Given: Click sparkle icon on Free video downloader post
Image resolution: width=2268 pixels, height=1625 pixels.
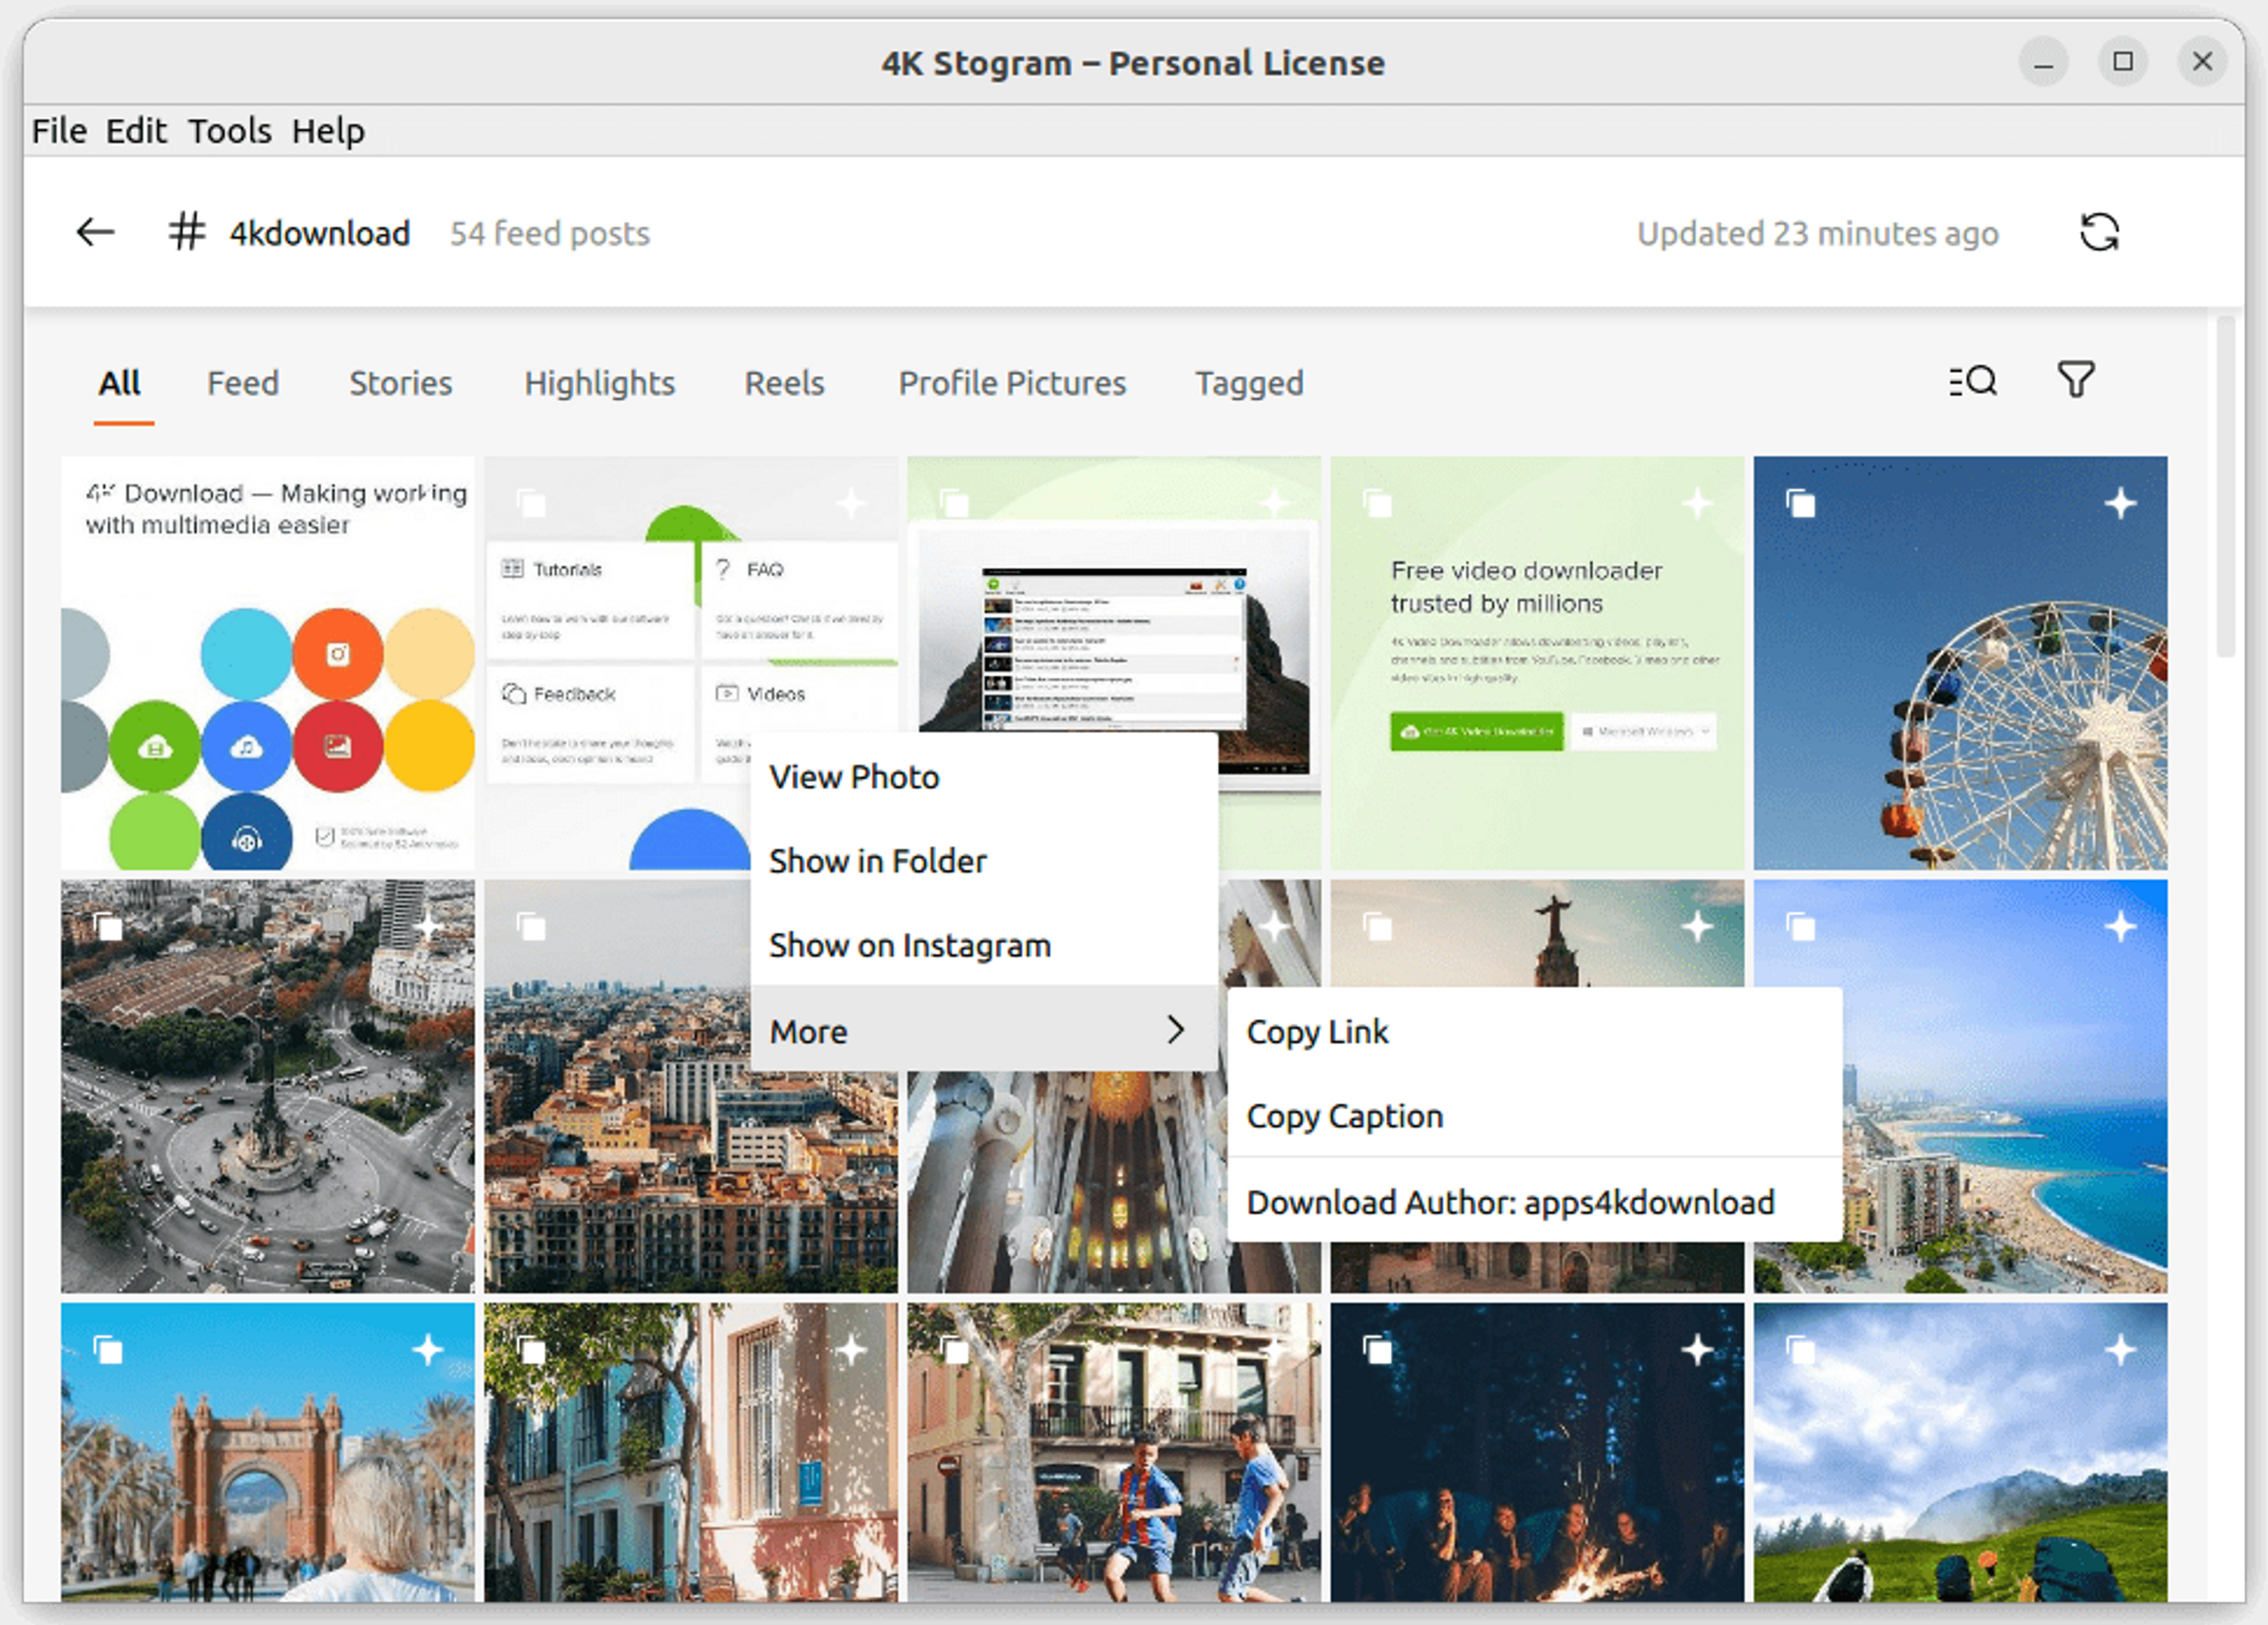Looking at the screenshot, I should point(1697,503).
